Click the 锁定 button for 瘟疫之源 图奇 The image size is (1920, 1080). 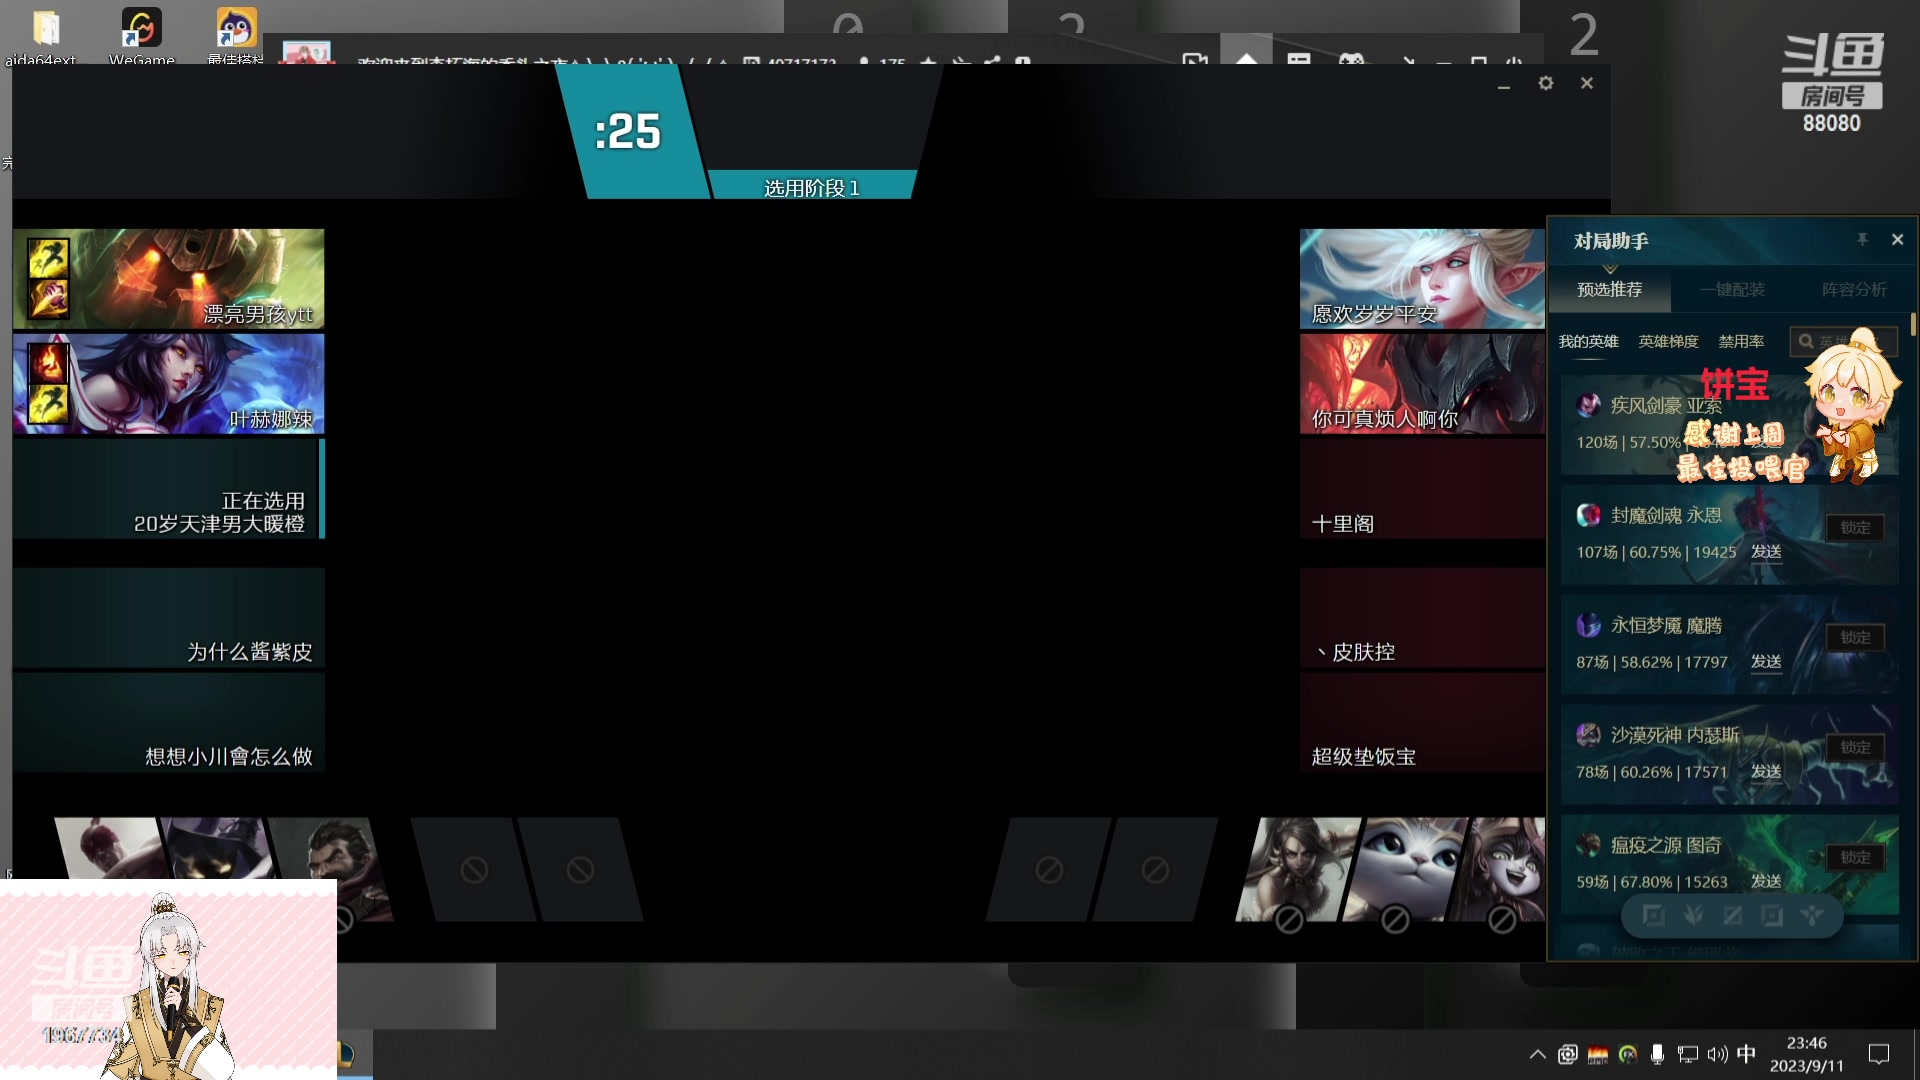1855,857
